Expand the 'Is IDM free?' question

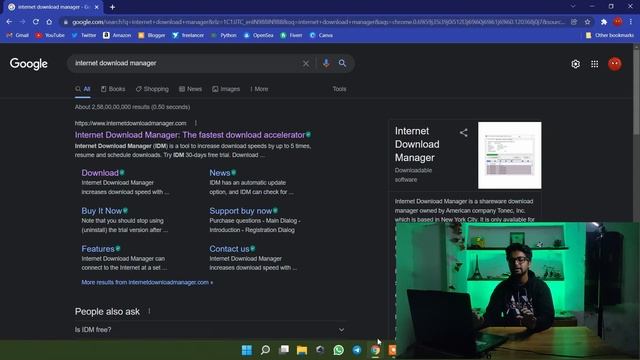(x=210, y=330)
